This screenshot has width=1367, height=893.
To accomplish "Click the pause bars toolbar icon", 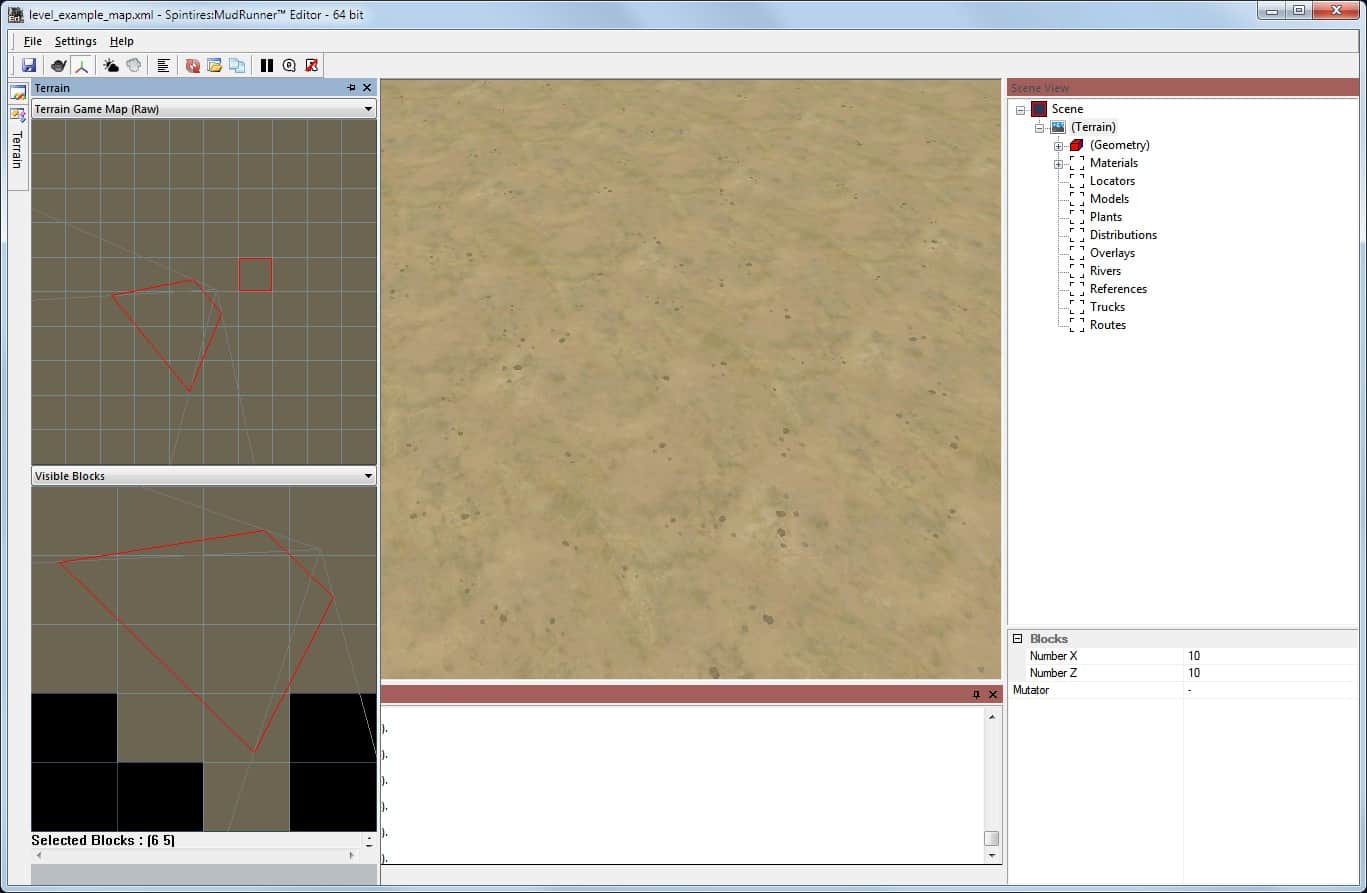I will [267, 65].
